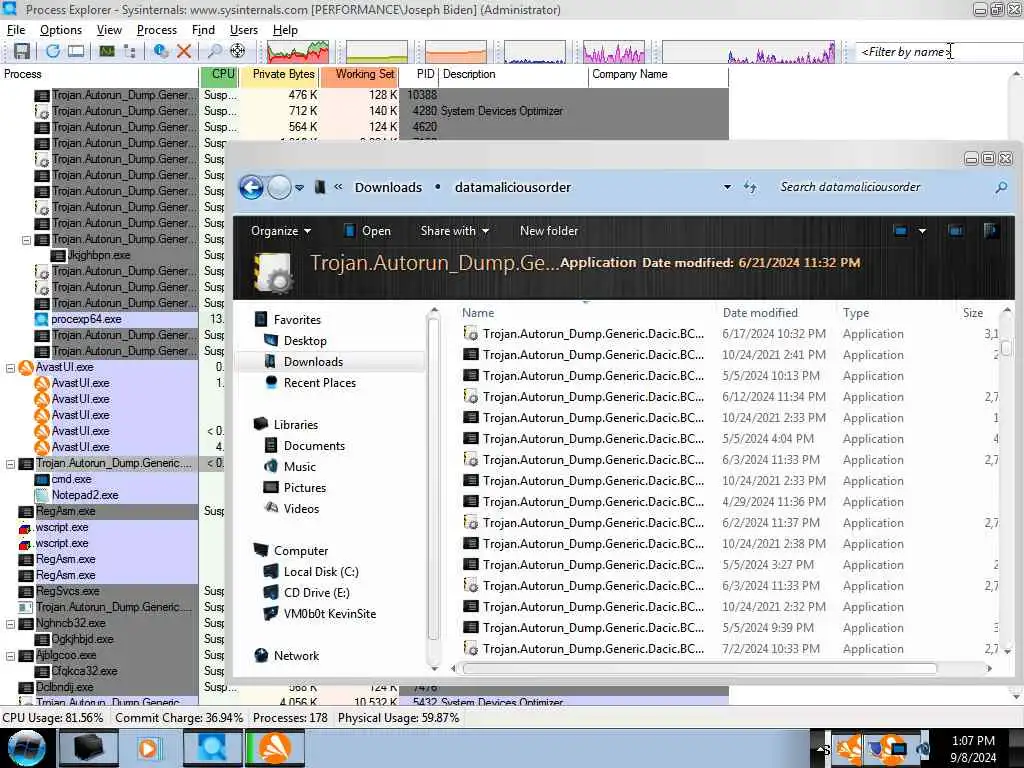Click the media player taskbar icon
Viewport: 1024px width, 768px height.
[x=149, y=748]
